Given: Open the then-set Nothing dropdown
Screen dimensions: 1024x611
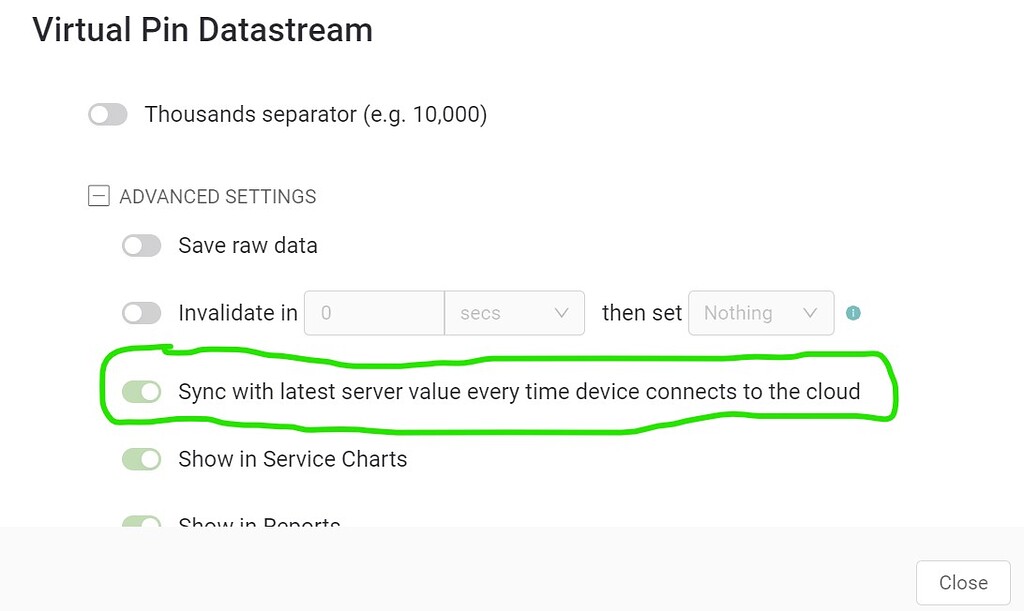Looking at the screenshot, I should click(761, 313).
